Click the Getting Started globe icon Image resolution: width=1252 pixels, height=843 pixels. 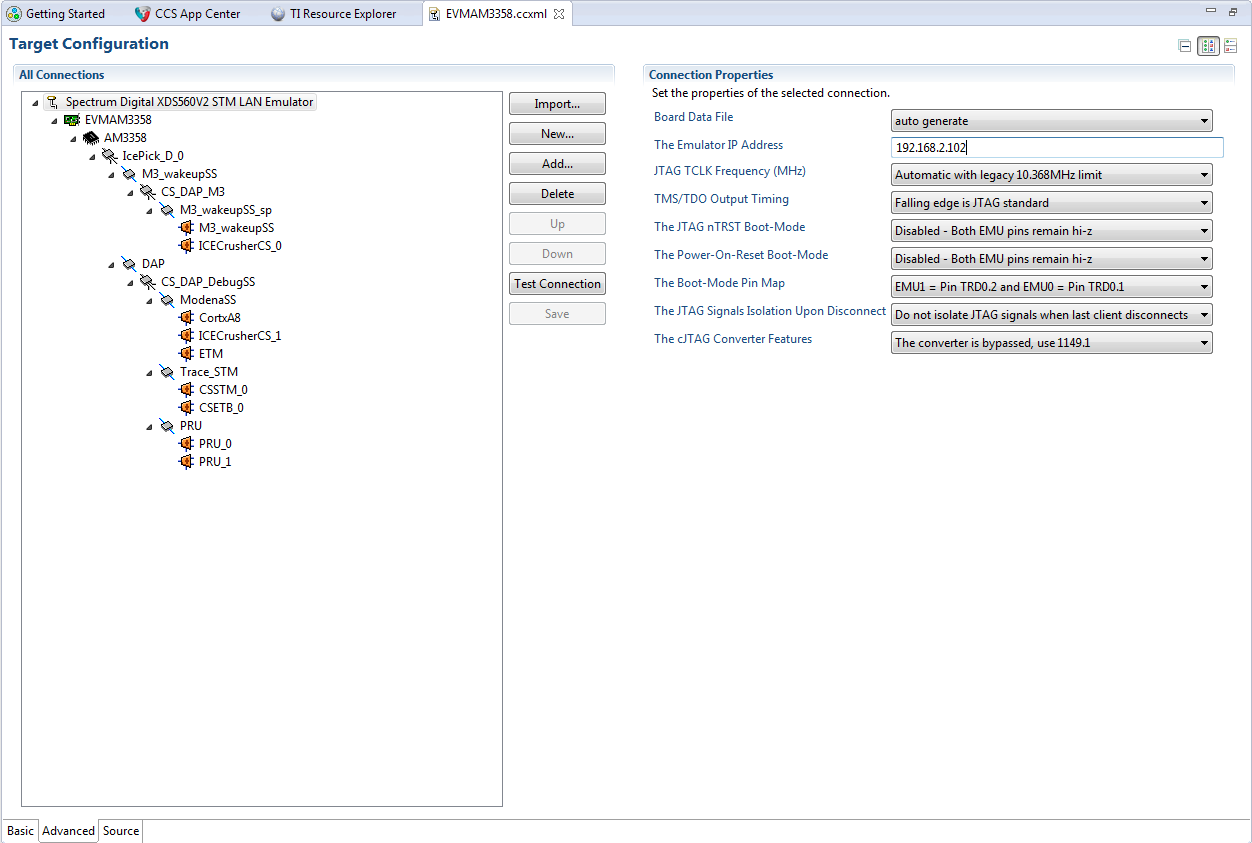pos(14,14)
